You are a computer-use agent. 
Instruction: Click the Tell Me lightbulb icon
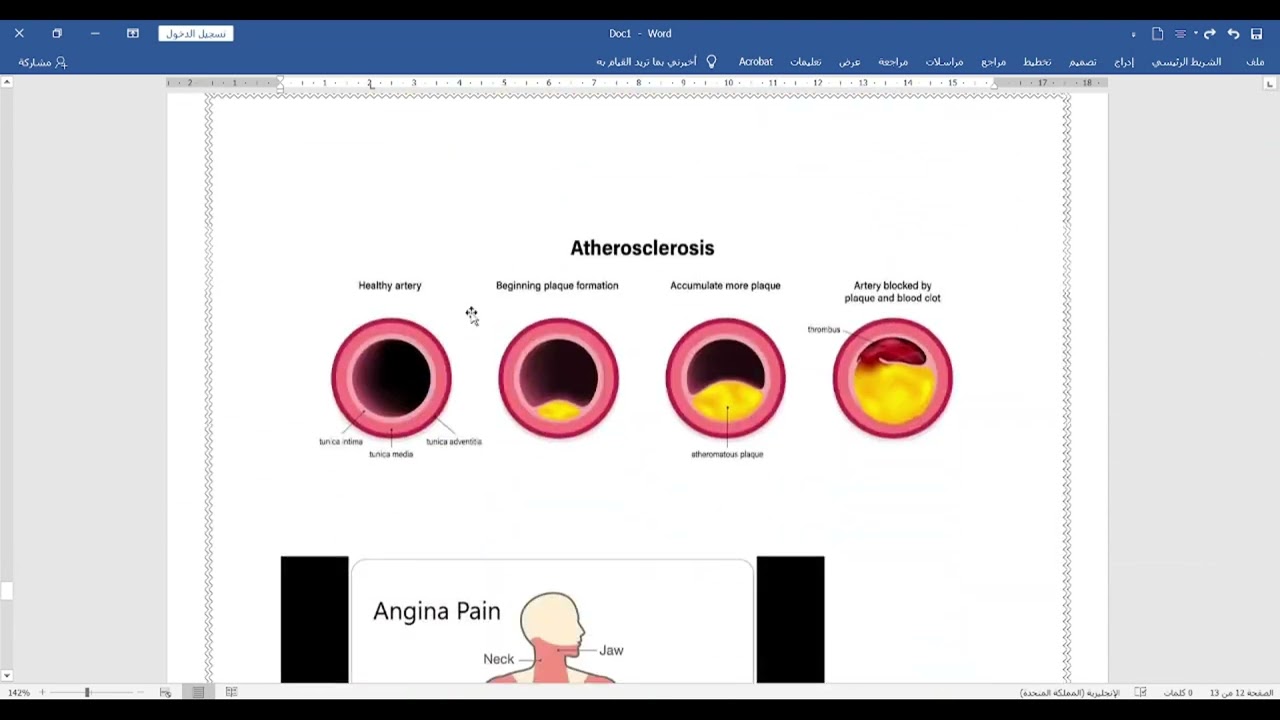(711, 62)
